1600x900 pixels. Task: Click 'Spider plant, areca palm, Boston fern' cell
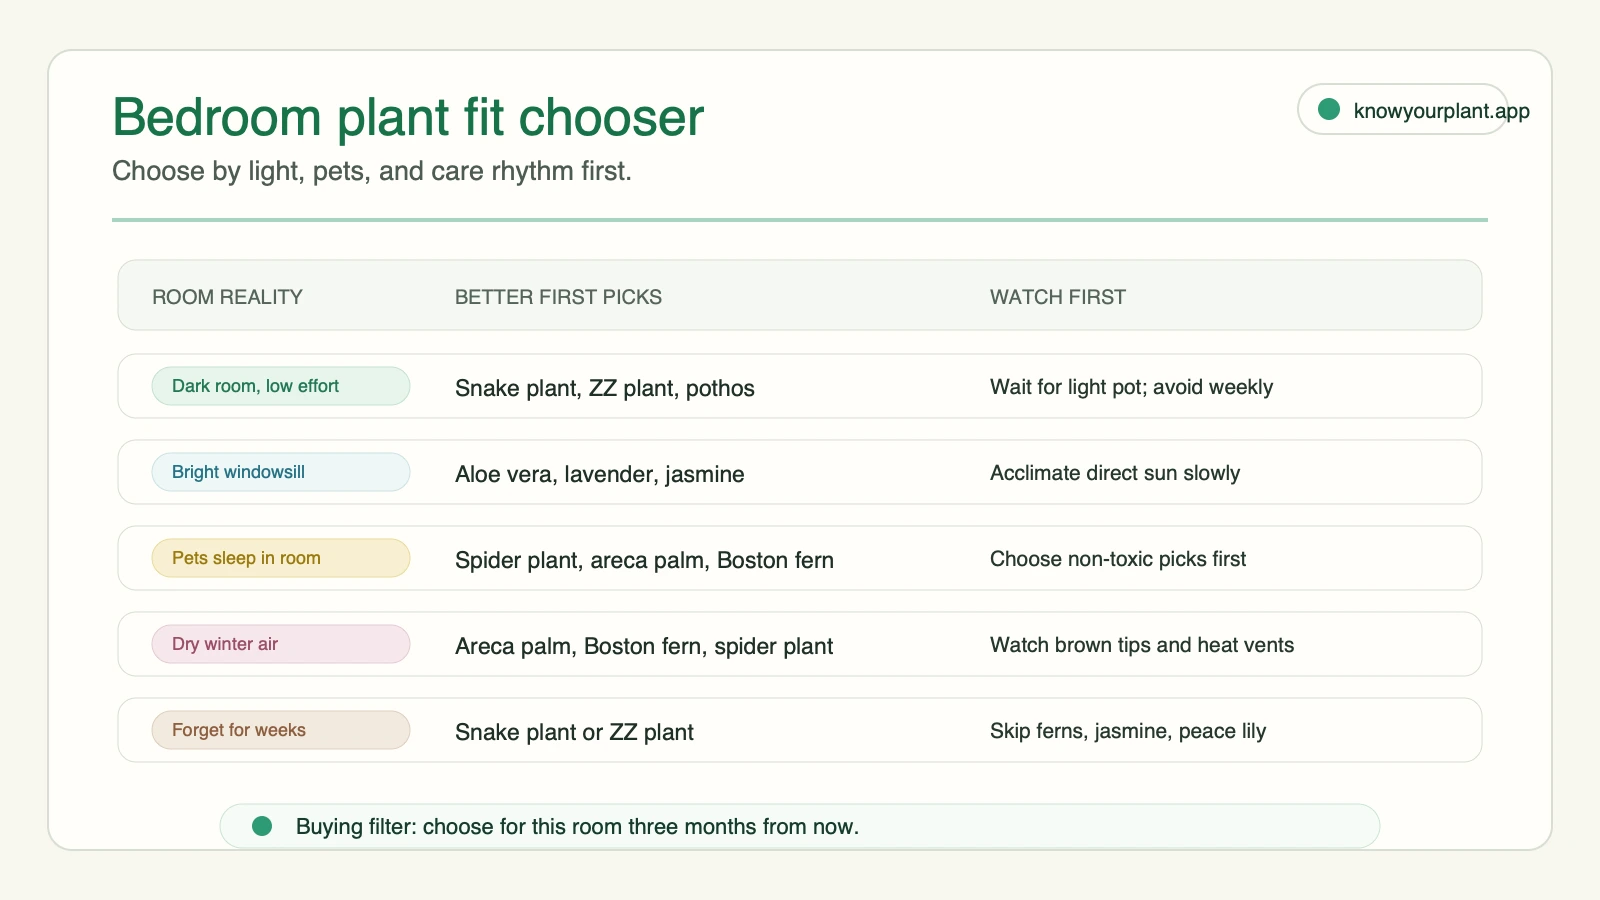tap(644, 560)
